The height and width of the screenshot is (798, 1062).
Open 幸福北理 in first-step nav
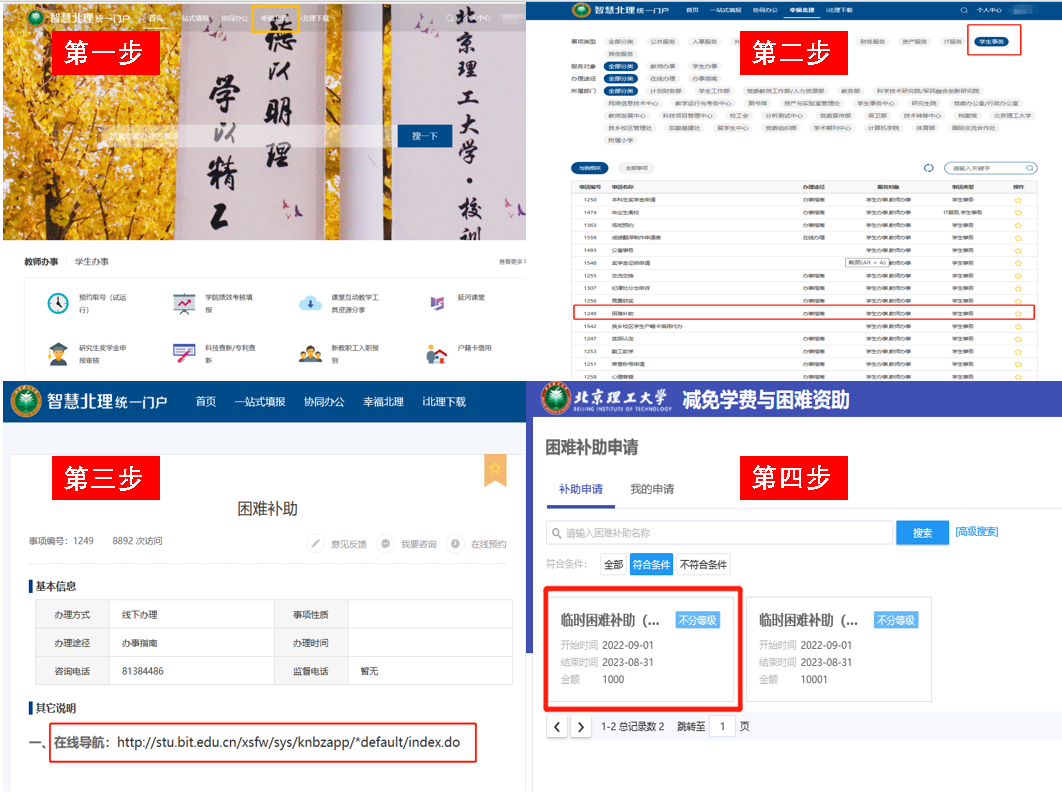pos(274,18)
